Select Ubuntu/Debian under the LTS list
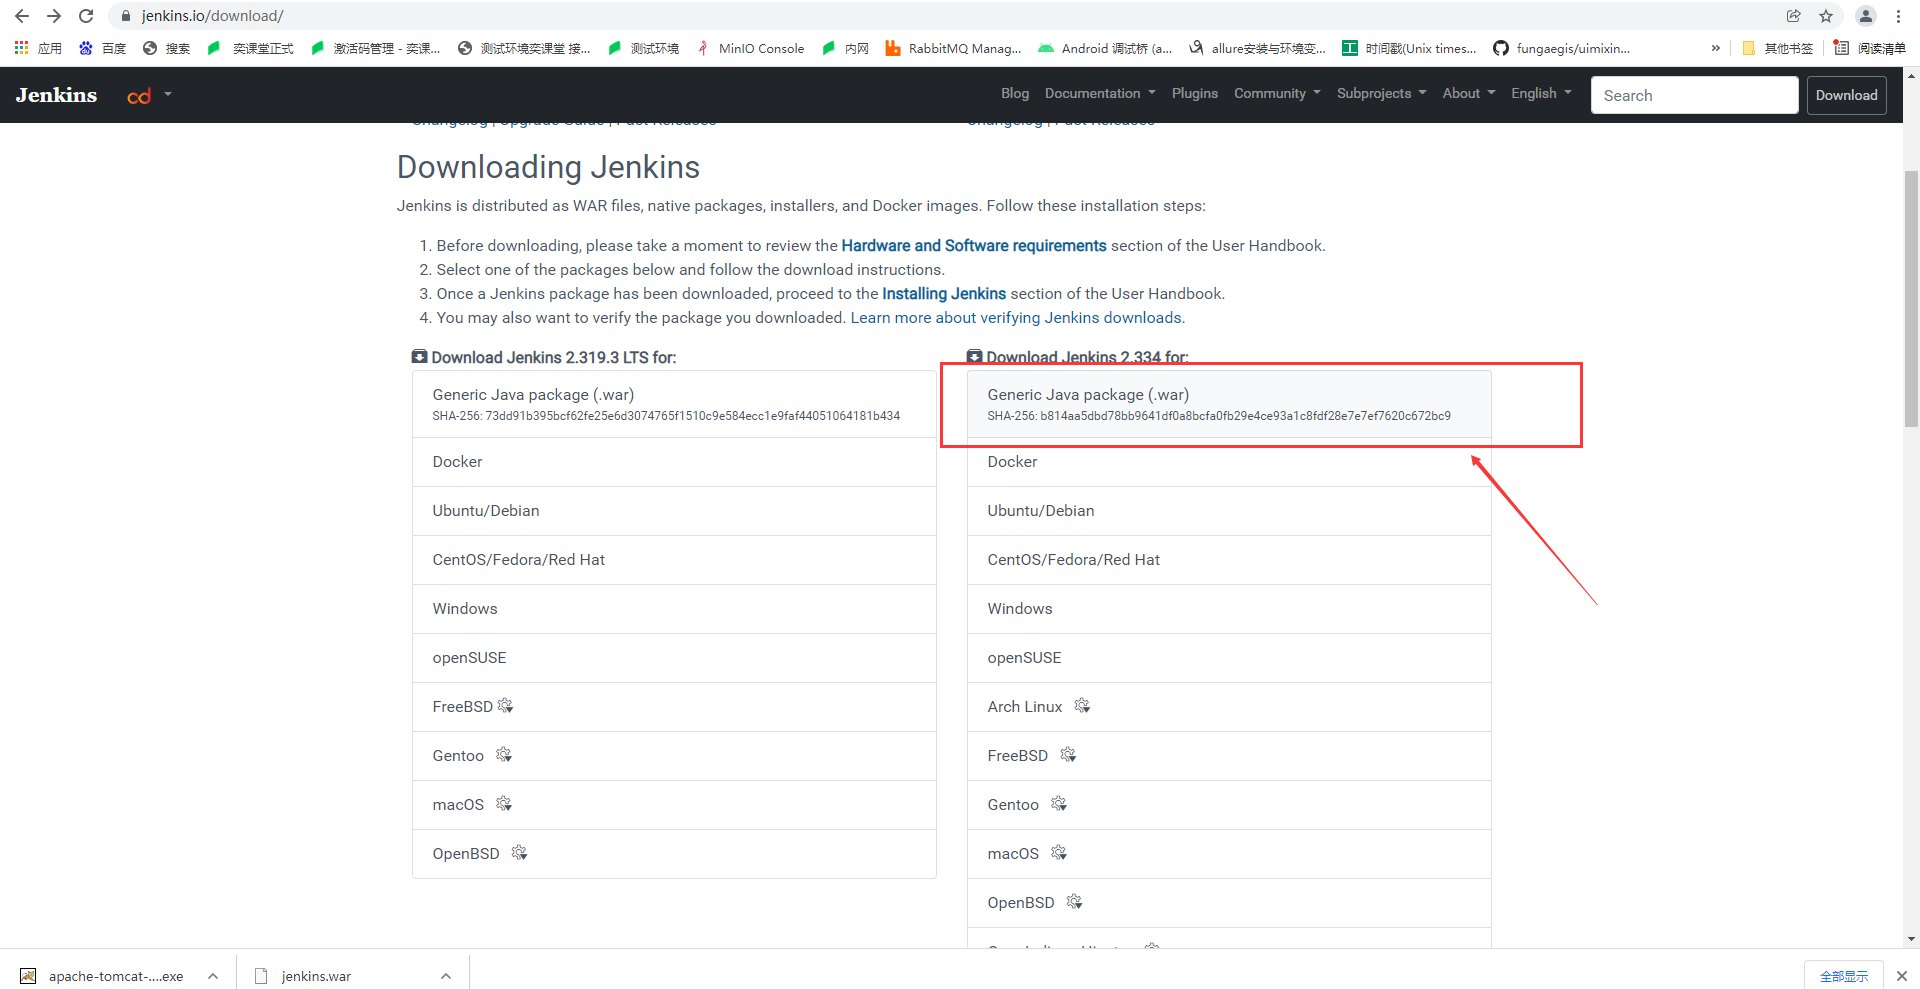Image resolution: width=1920 pixels, height=989 pixels. point(674,511)
